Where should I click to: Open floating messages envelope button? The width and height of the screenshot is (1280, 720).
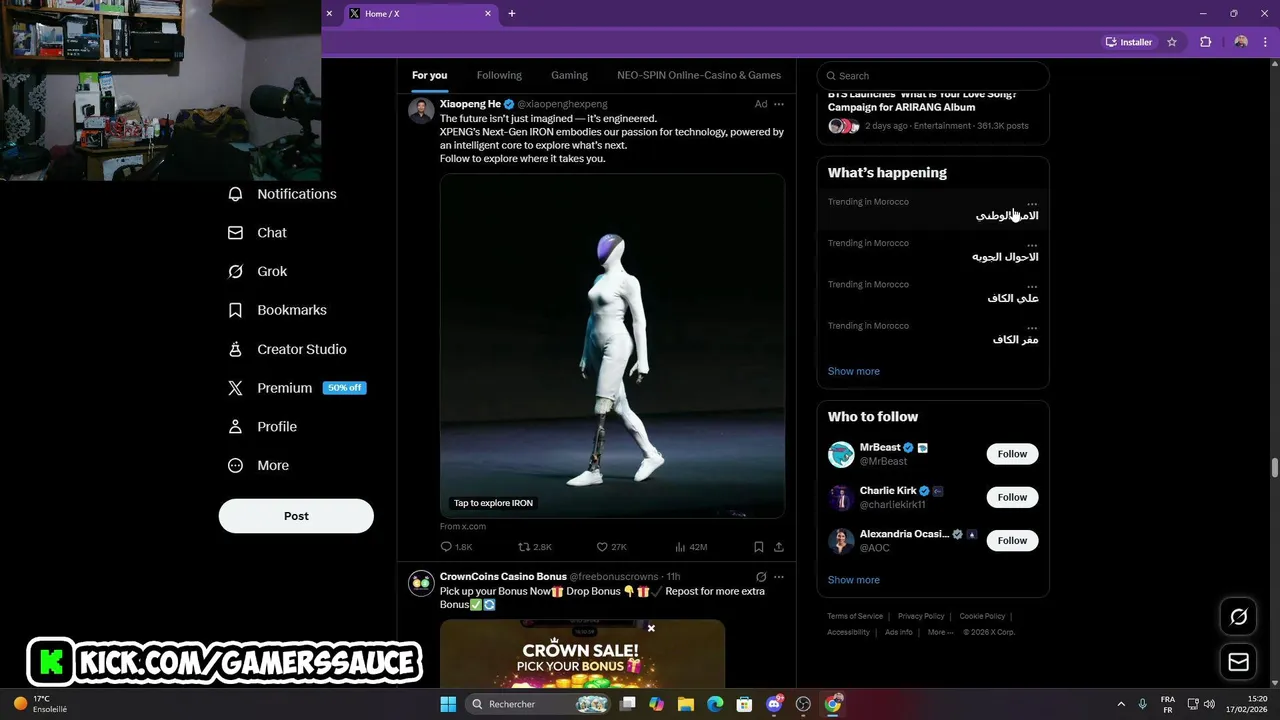[1238, 662]
